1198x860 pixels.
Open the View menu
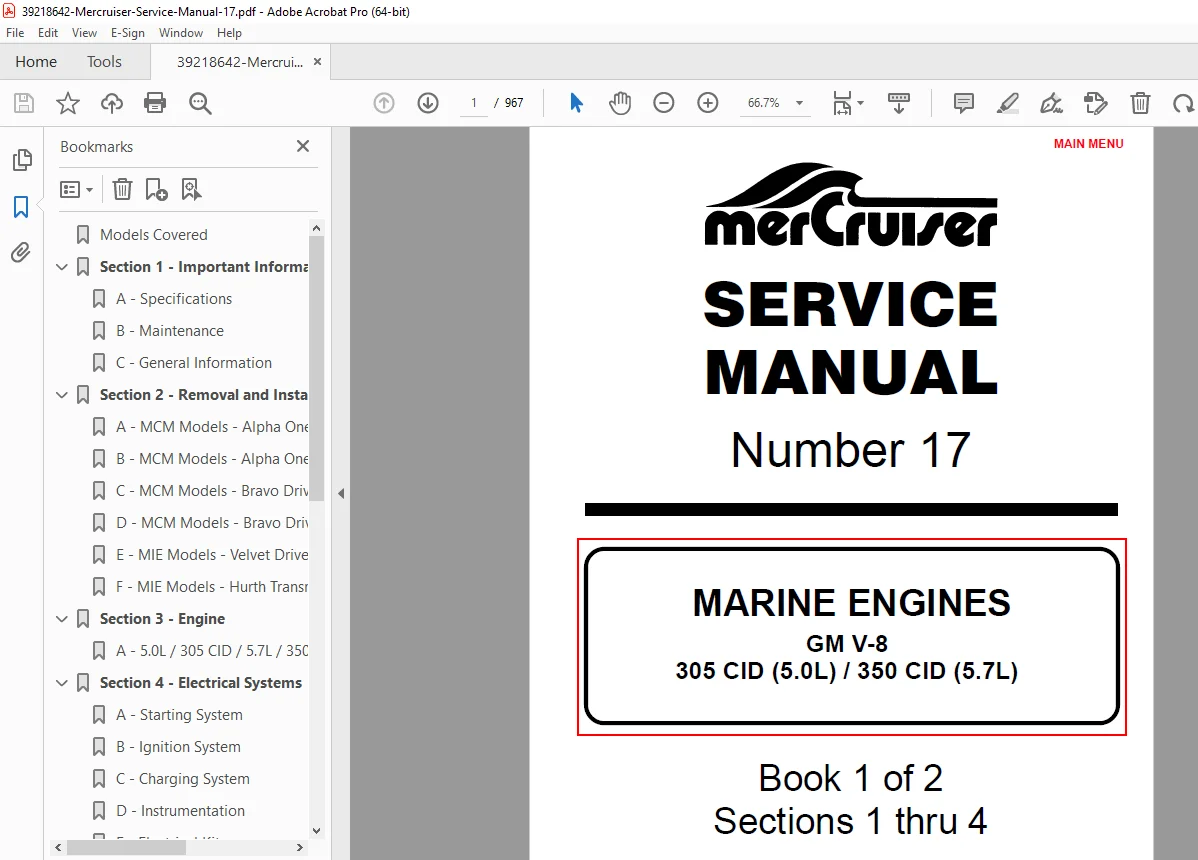click(x=84, y=33)
